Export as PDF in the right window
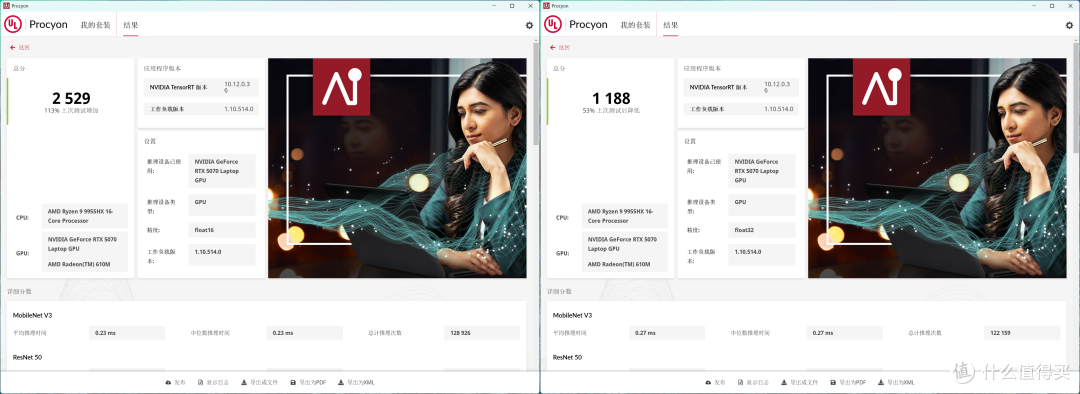 848,382
